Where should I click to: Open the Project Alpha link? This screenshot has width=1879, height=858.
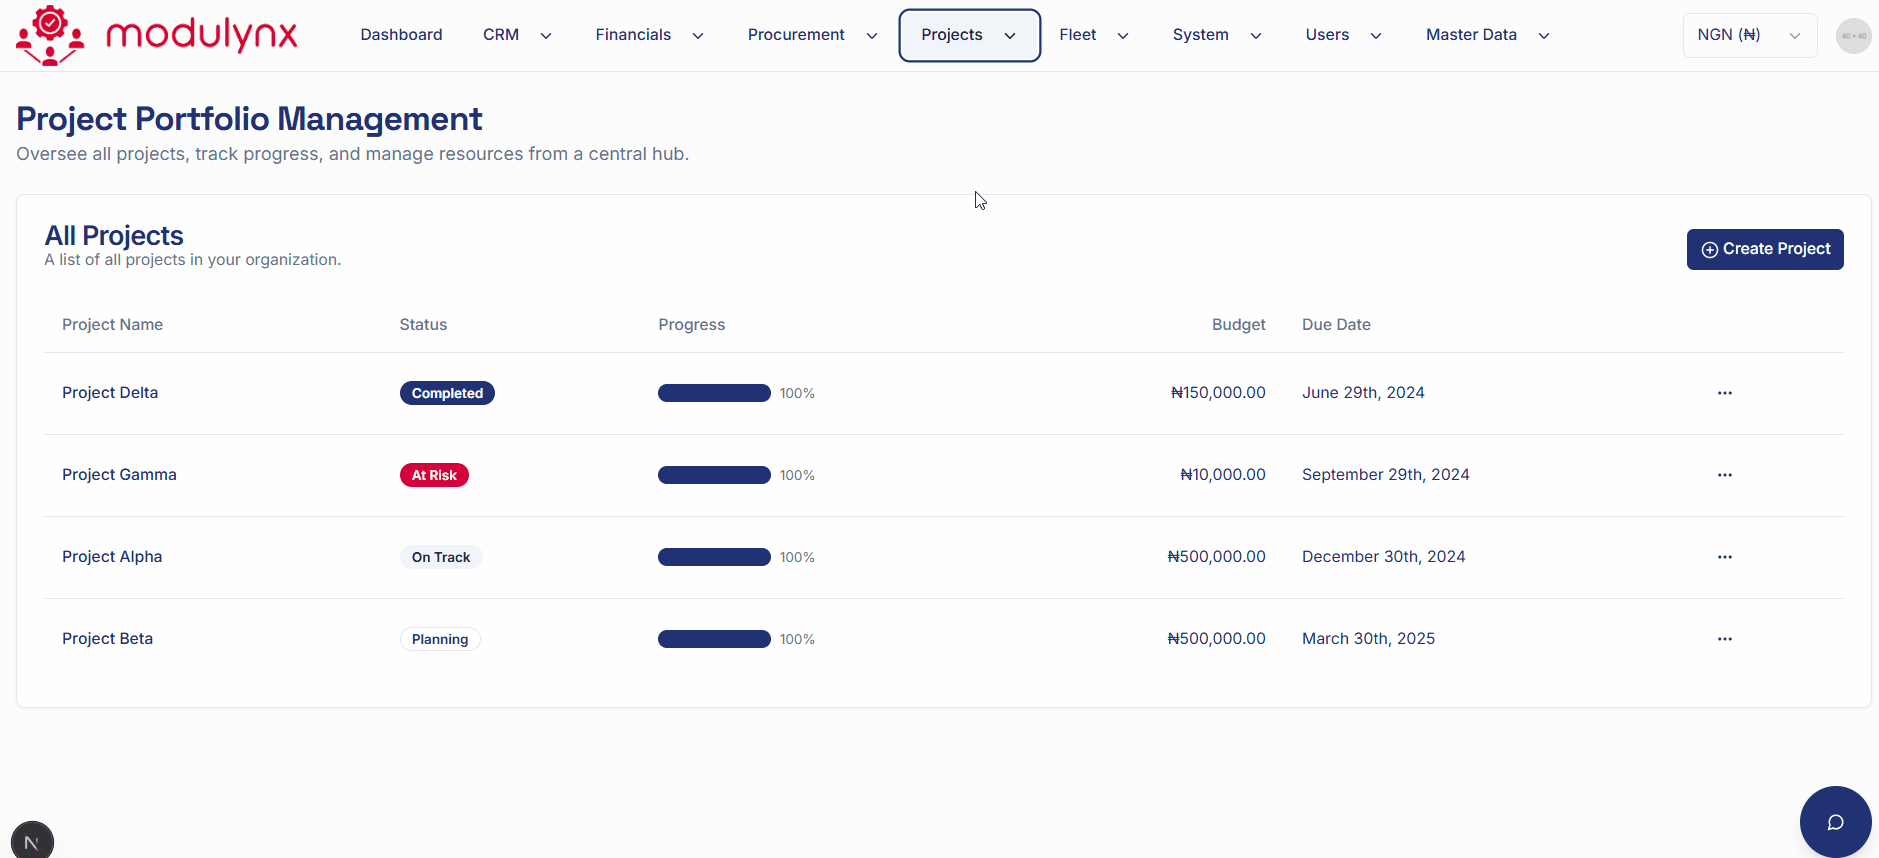(112, 557)
